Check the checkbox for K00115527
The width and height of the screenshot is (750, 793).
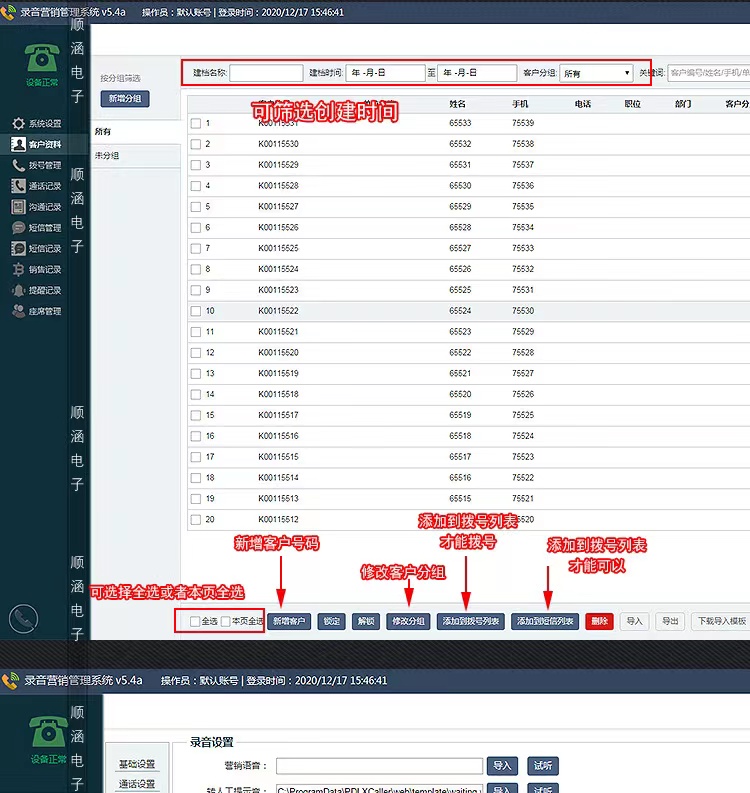point(196,207)
